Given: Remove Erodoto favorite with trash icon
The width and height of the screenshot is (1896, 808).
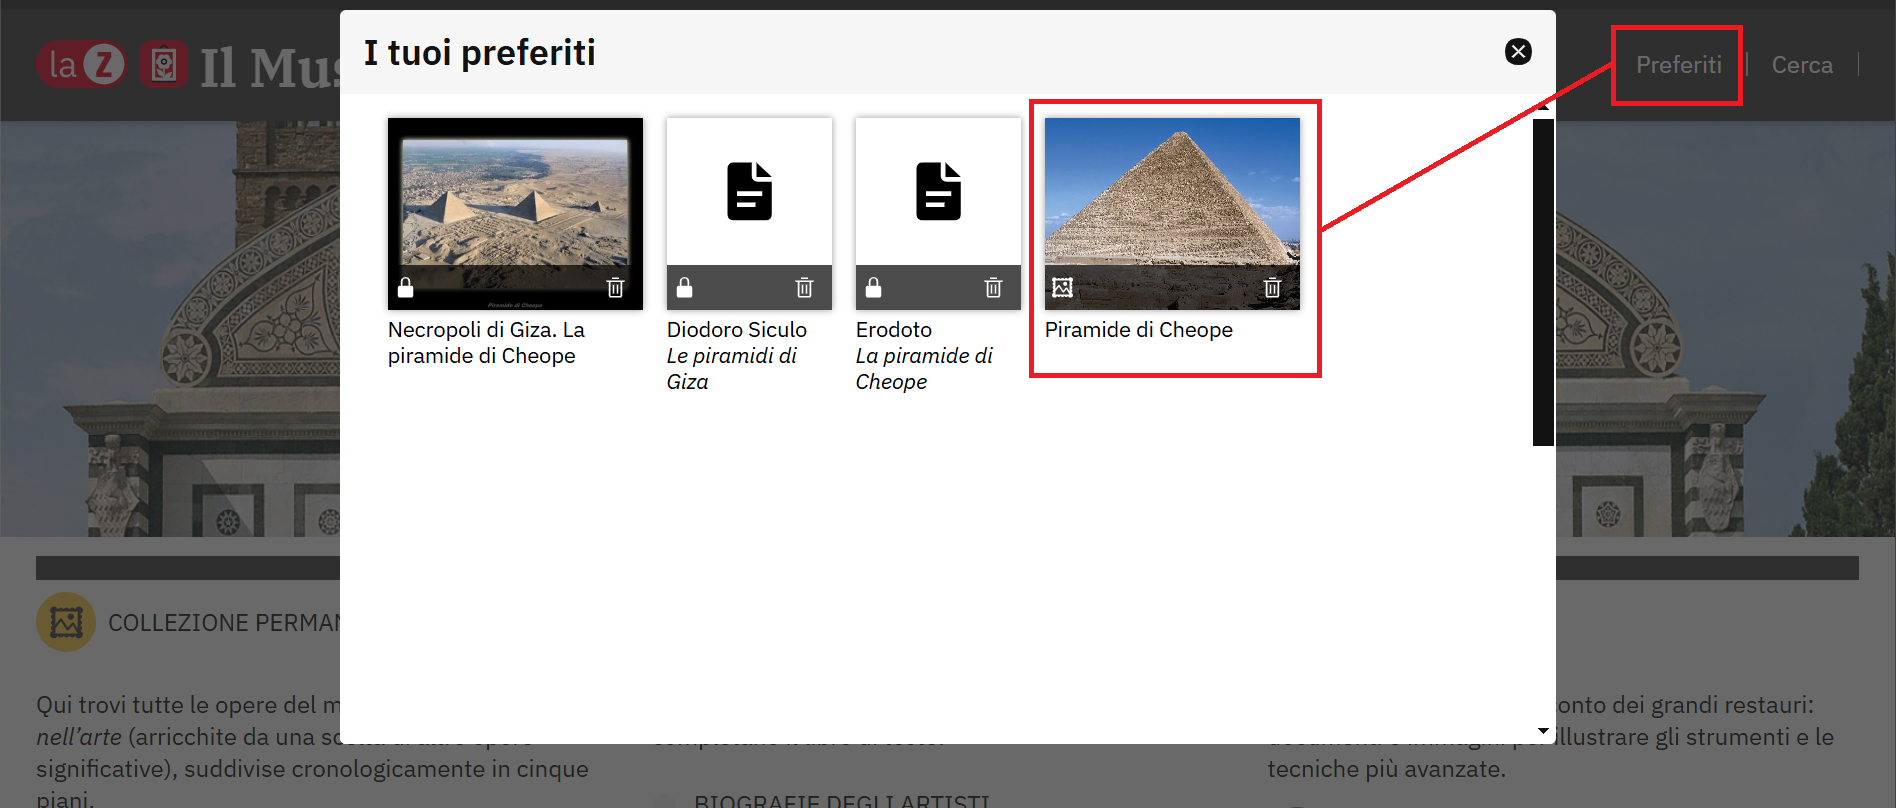Looking at the screenshot, I should (x=993, y=288).
